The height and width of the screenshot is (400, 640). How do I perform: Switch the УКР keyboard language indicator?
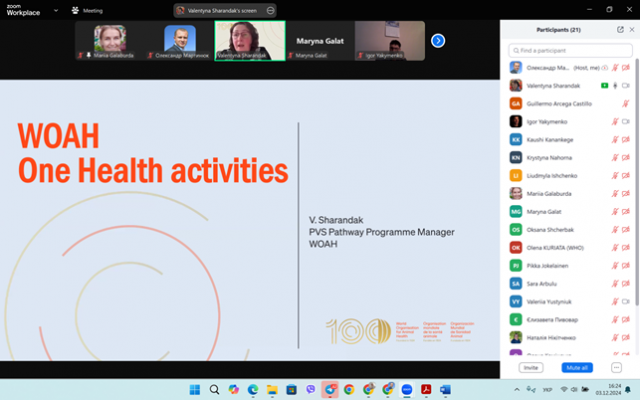tap(547, 390)
